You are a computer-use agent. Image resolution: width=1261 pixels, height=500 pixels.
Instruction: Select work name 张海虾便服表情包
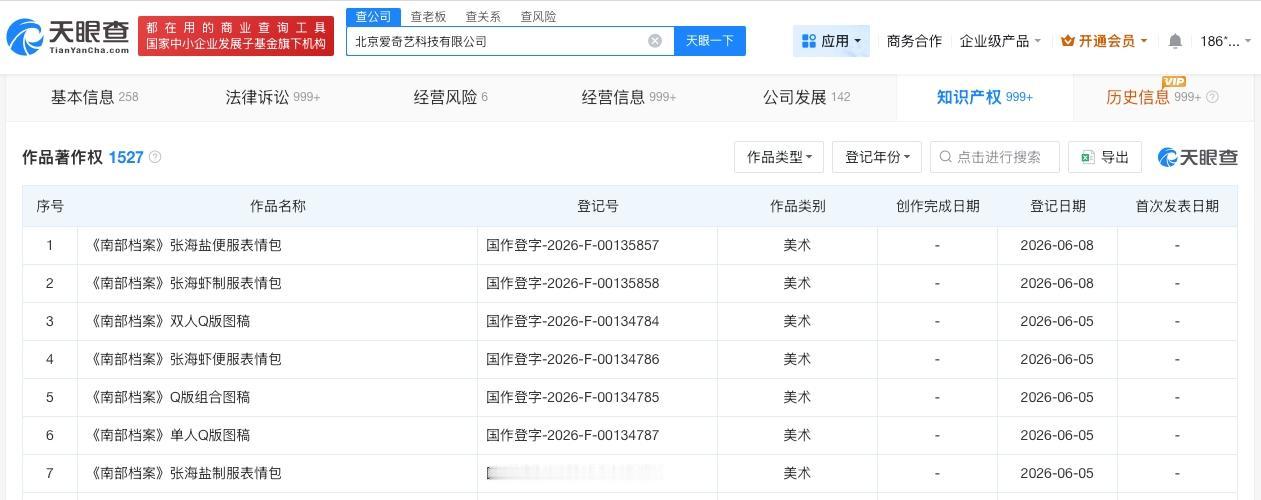click(225, 359)
